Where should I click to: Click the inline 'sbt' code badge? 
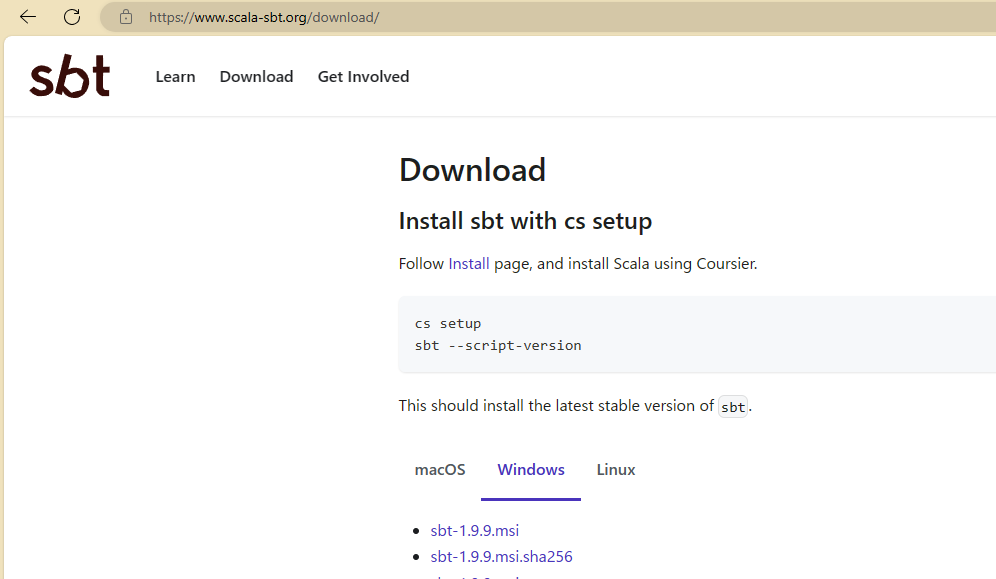click(x=733, y=407)
